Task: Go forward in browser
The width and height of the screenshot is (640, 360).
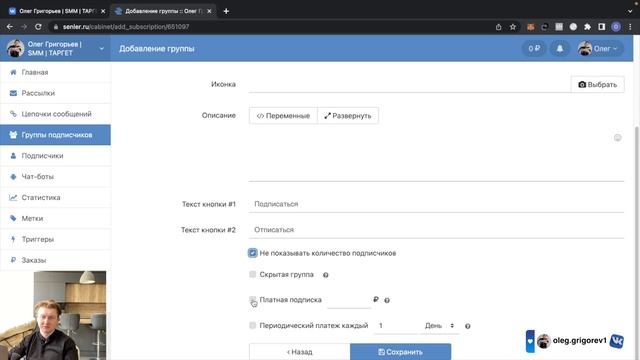Action: pos(24,27)
